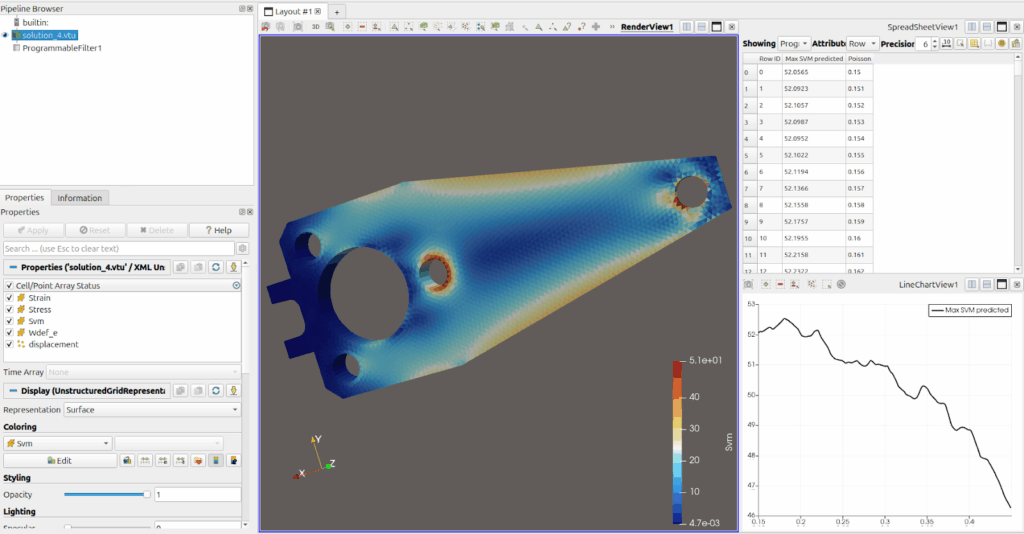Uncheck the Wdef_e array checkbox
The height and width of the screenshot is (534, 1024).
click(11, 333)
